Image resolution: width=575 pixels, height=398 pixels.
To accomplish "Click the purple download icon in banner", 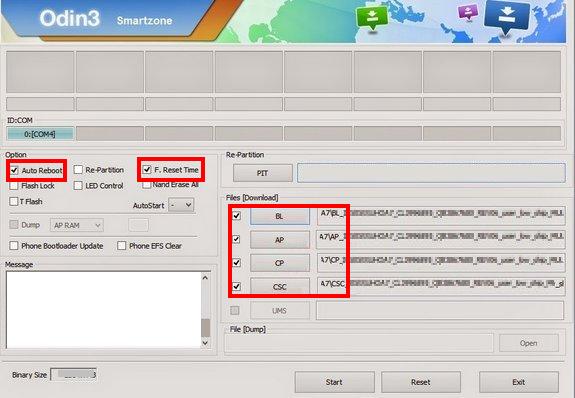I will (468, 12).
